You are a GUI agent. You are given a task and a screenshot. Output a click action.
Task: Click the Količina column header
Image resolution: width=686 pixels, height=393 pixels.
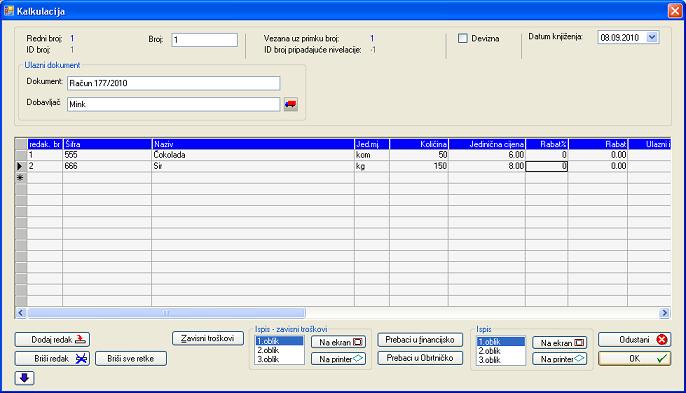click(x=419, y=144)
